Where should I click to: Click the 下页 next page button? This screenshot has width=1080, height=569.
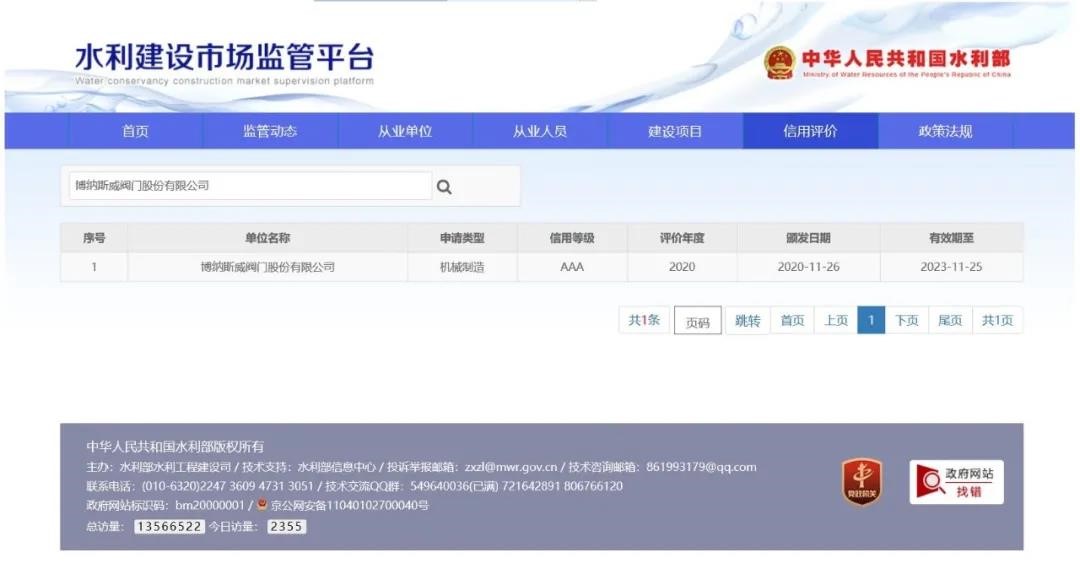point(906,321)
